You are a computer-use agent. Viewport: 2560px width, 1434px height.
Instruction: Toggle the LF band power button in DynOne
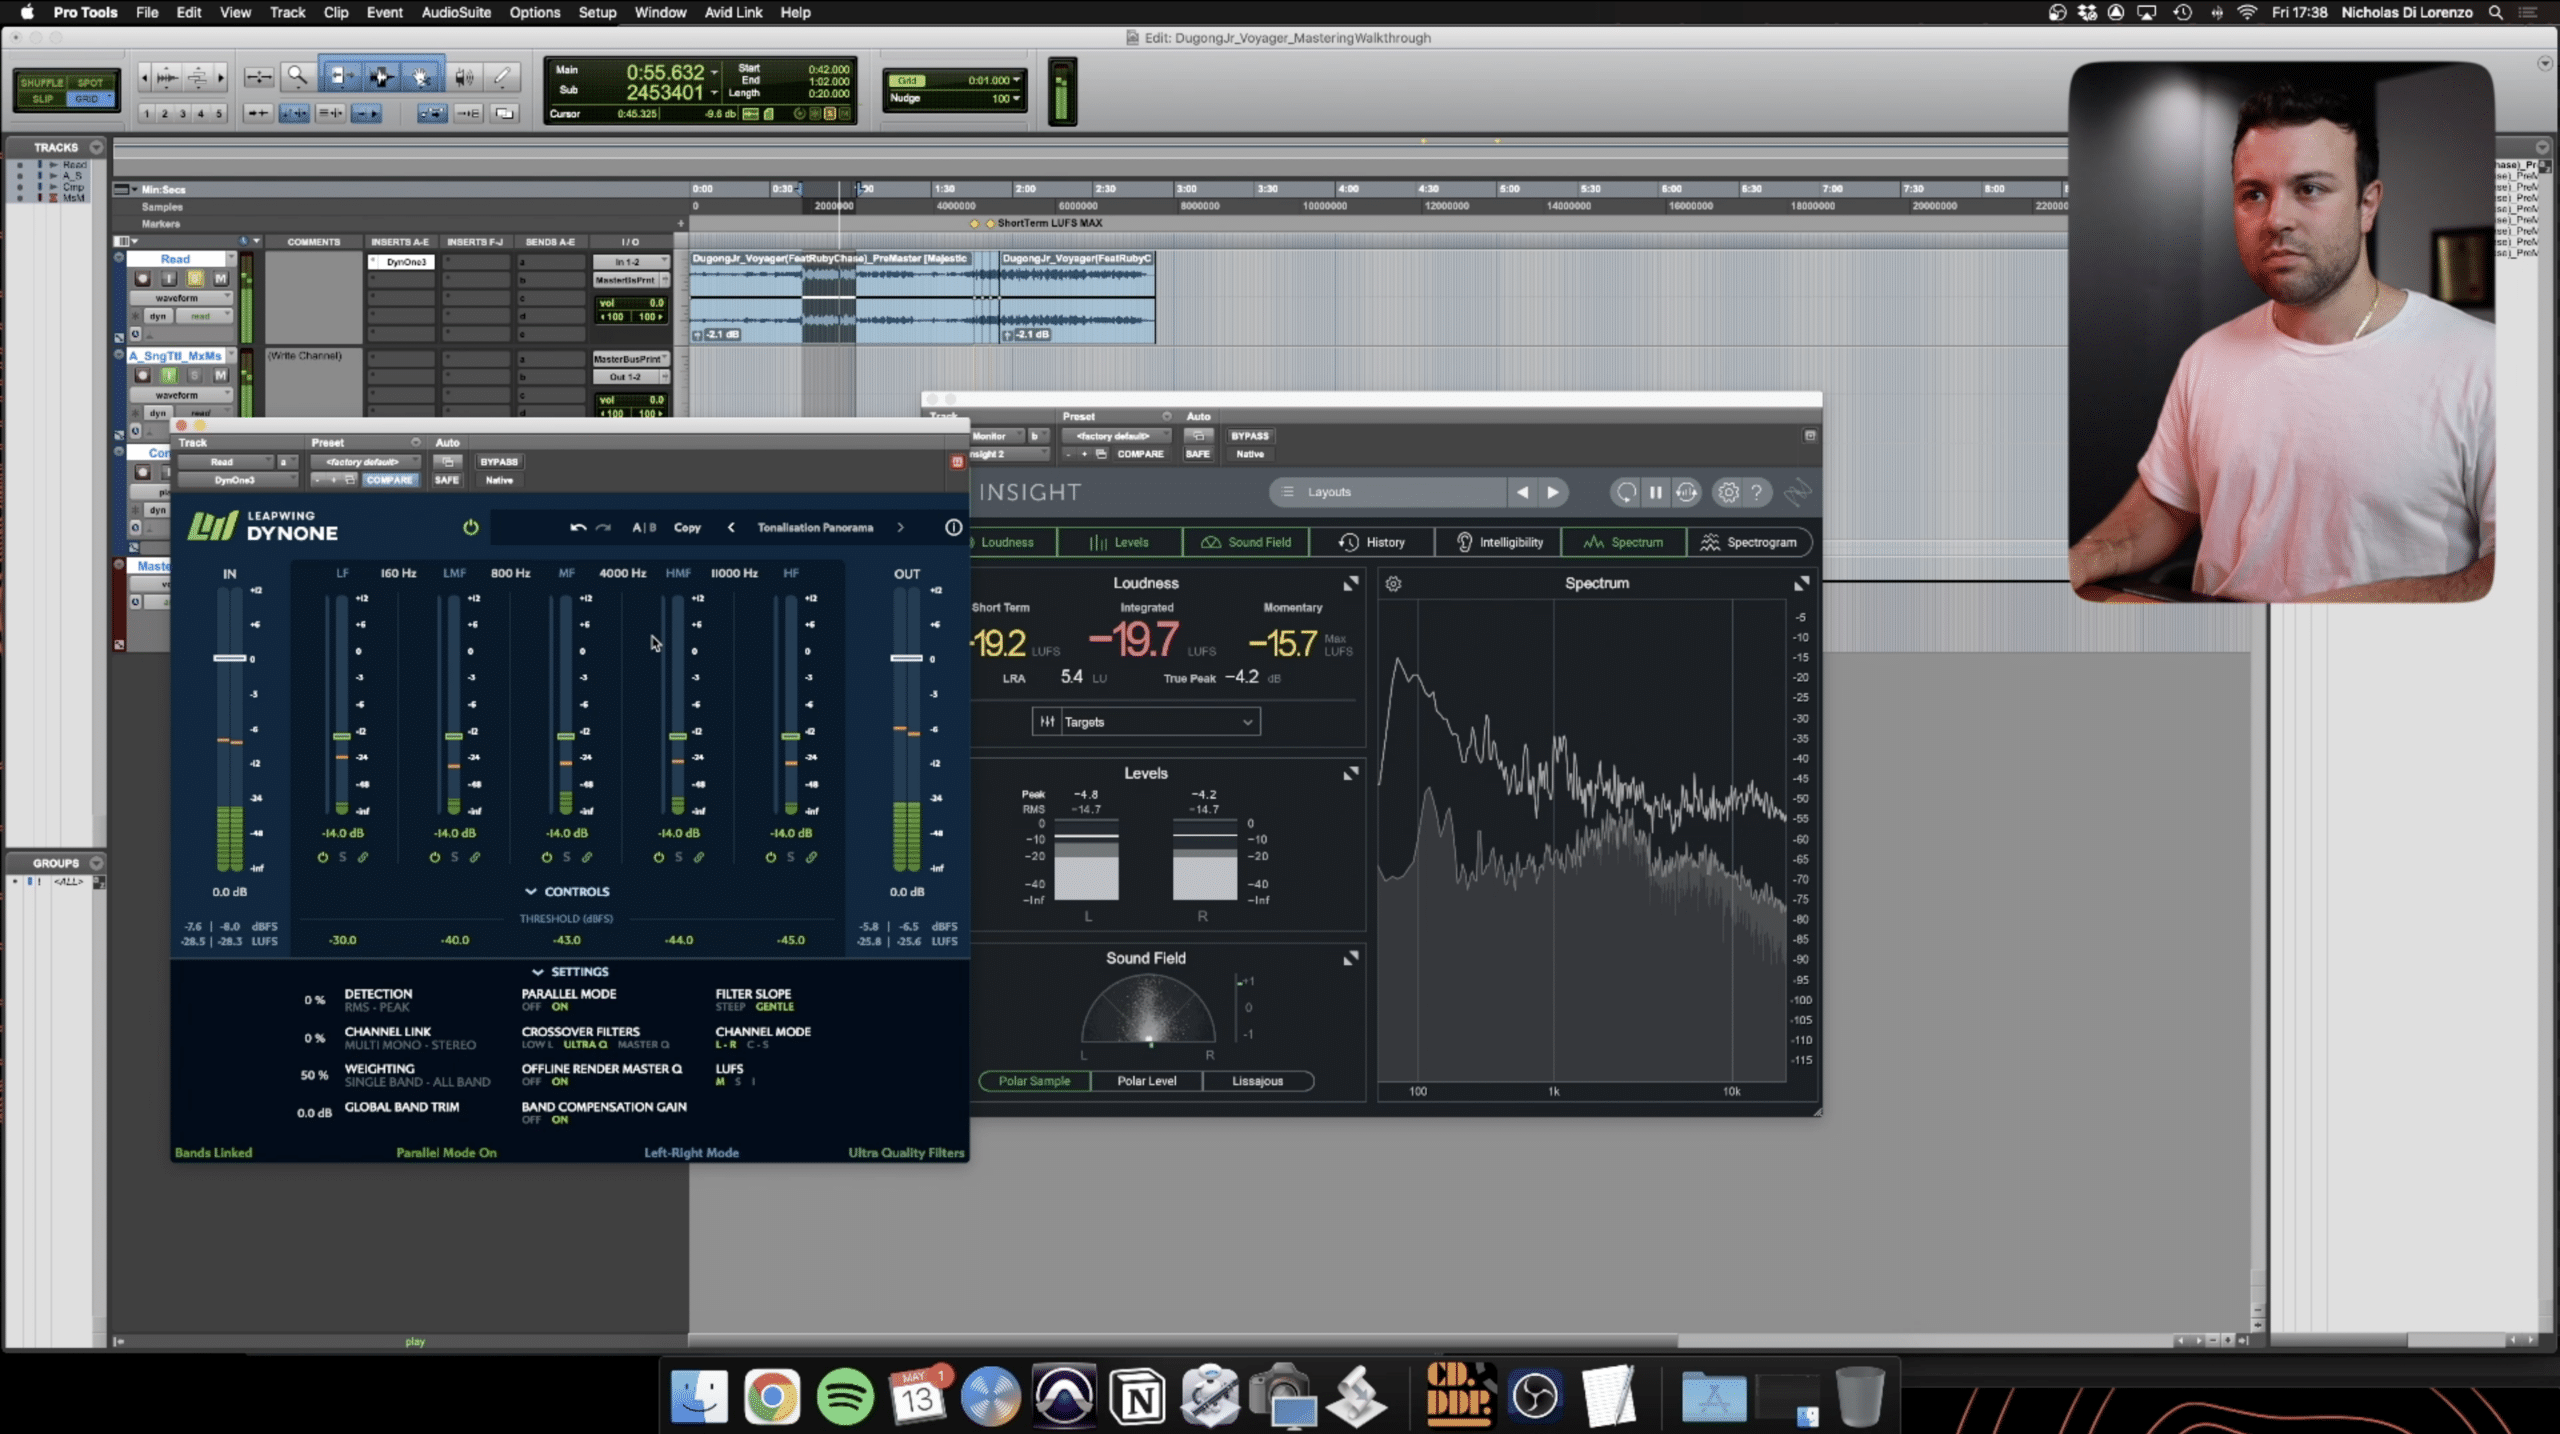tap(322, 857)
